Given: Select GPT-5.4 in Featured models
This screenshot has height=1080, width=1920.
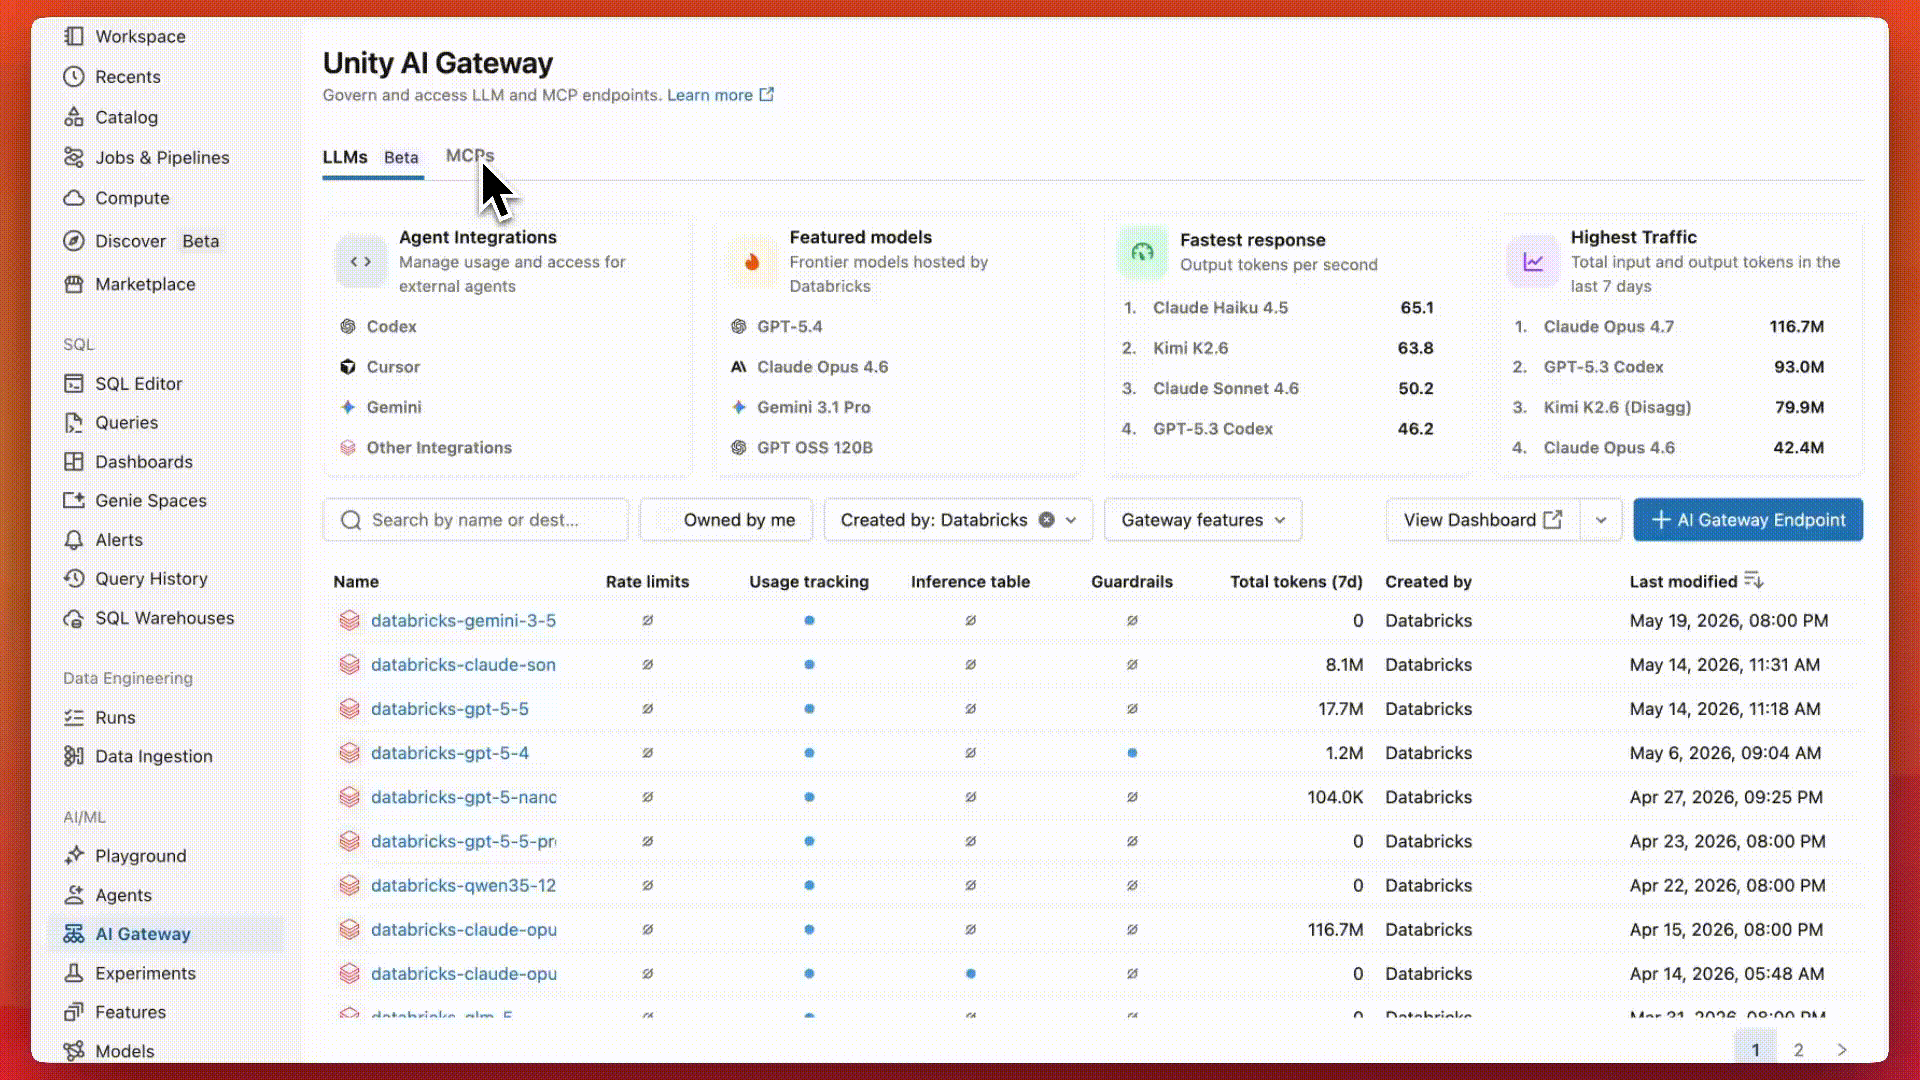Looking at the screenshot, I should pos(789,326).
